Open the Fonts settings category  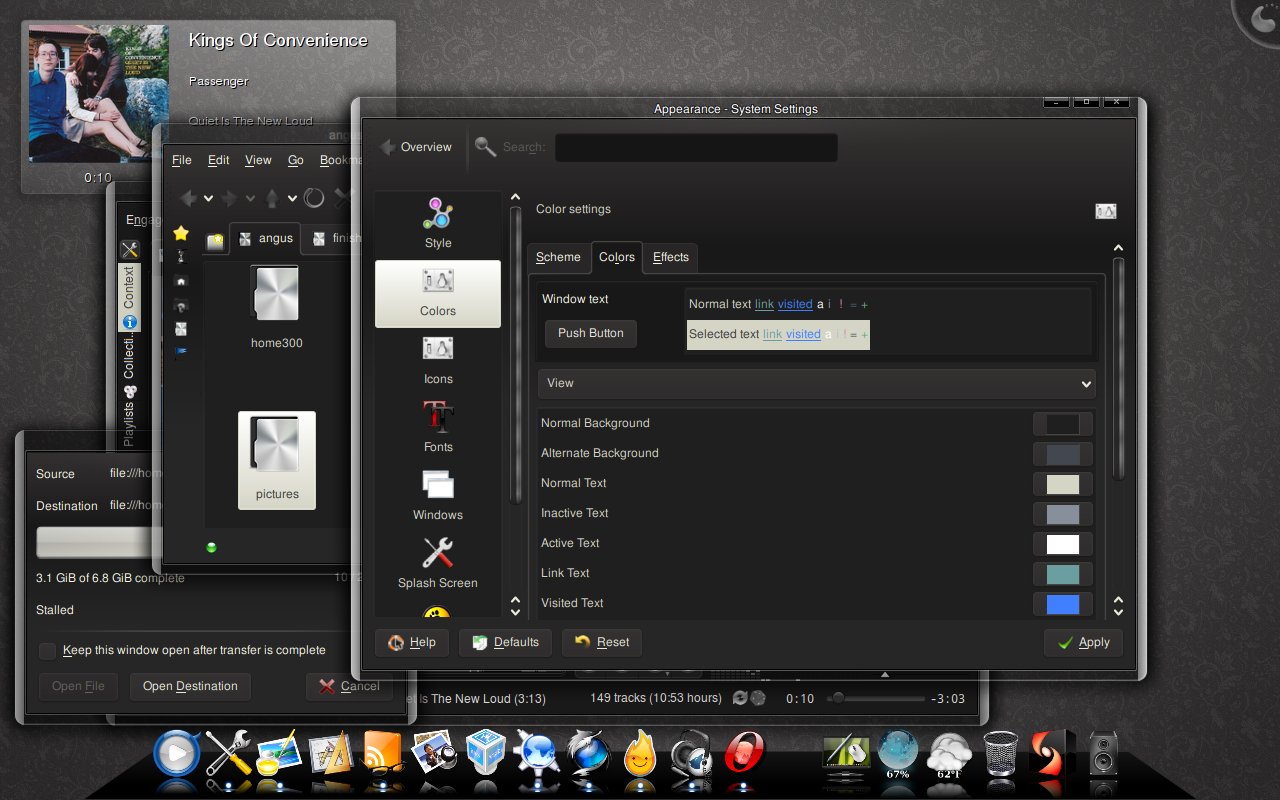438,430
